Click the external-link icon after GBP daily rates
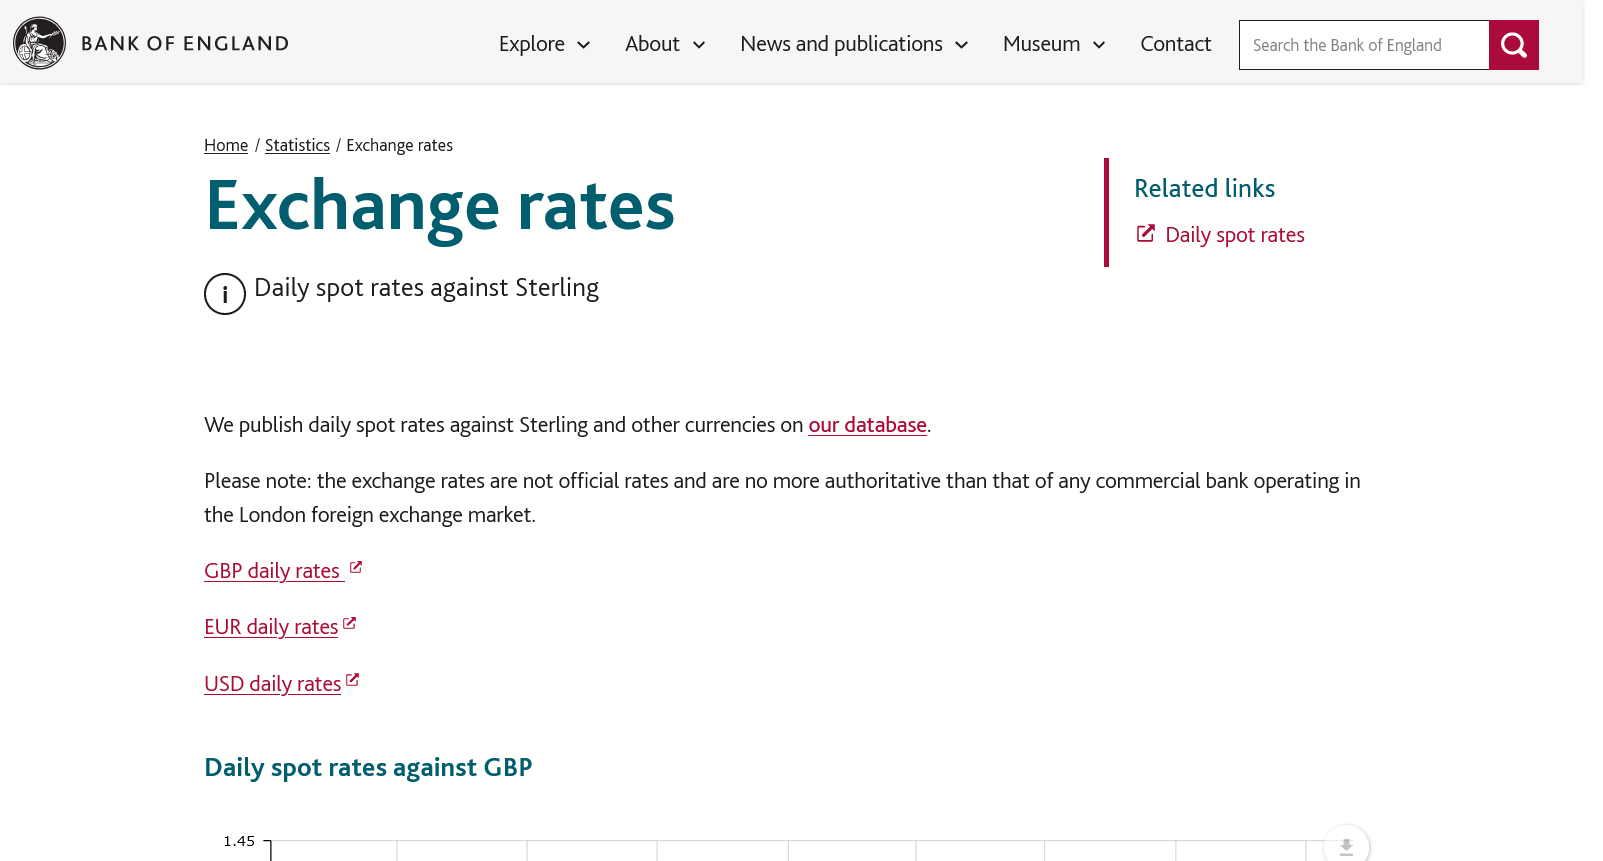 coord(356,567)
